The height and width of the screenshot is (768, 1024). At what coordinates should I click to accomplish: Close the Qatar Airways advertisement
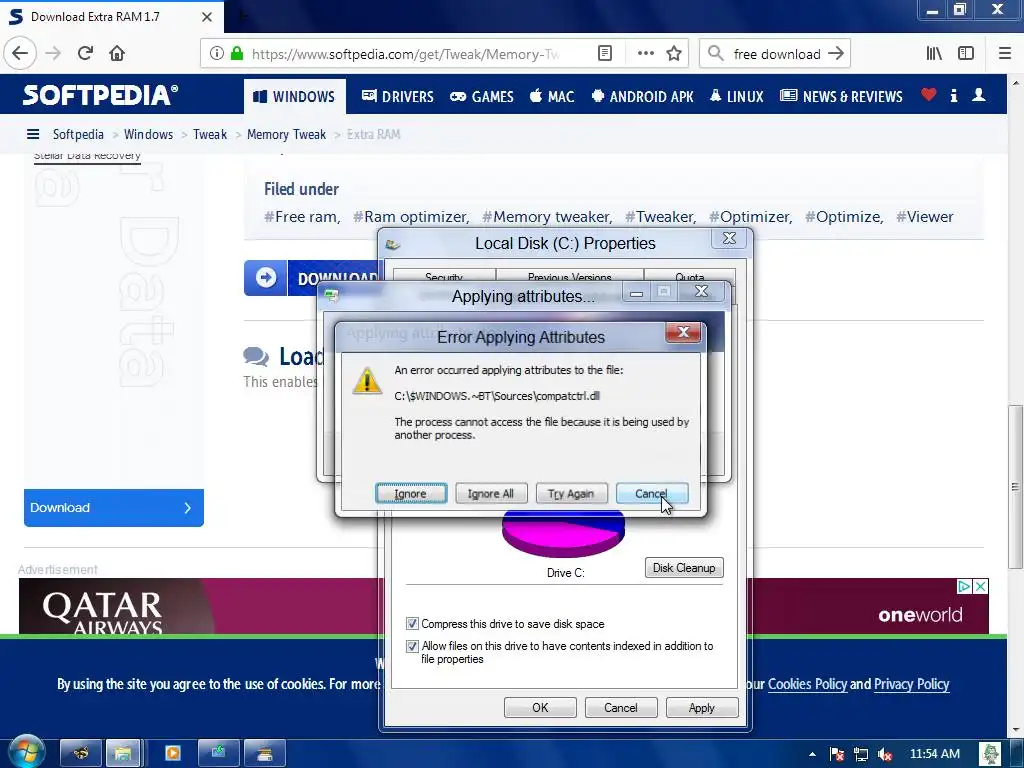(x=980, y=586)
